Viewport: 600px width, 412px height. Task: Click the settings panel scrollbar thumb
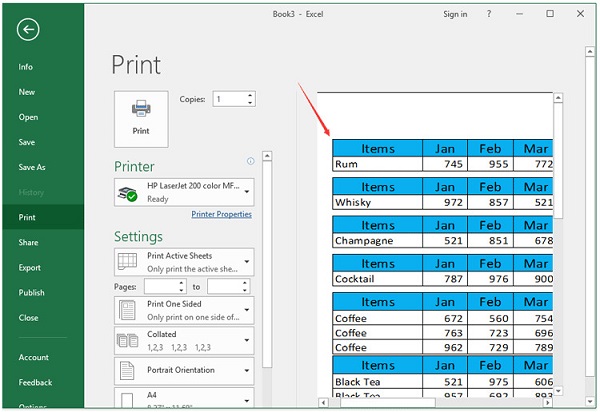coord(267,264)
